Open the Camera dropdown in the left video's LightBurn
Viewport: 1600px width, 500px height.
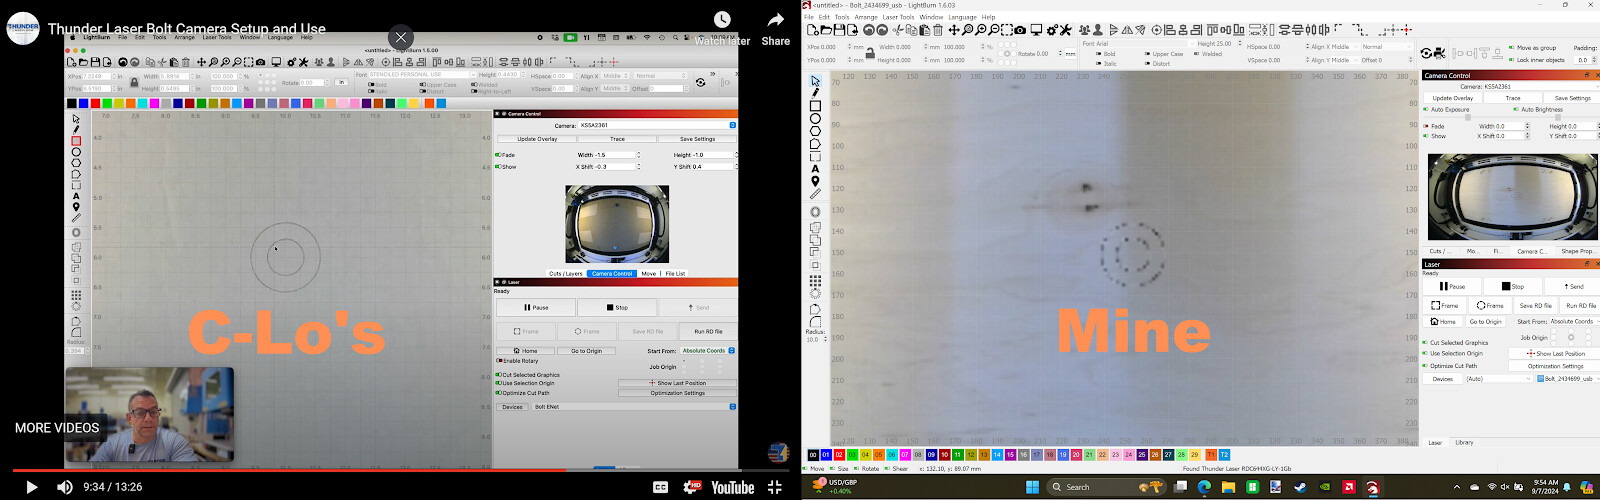(x=658, y=125)
